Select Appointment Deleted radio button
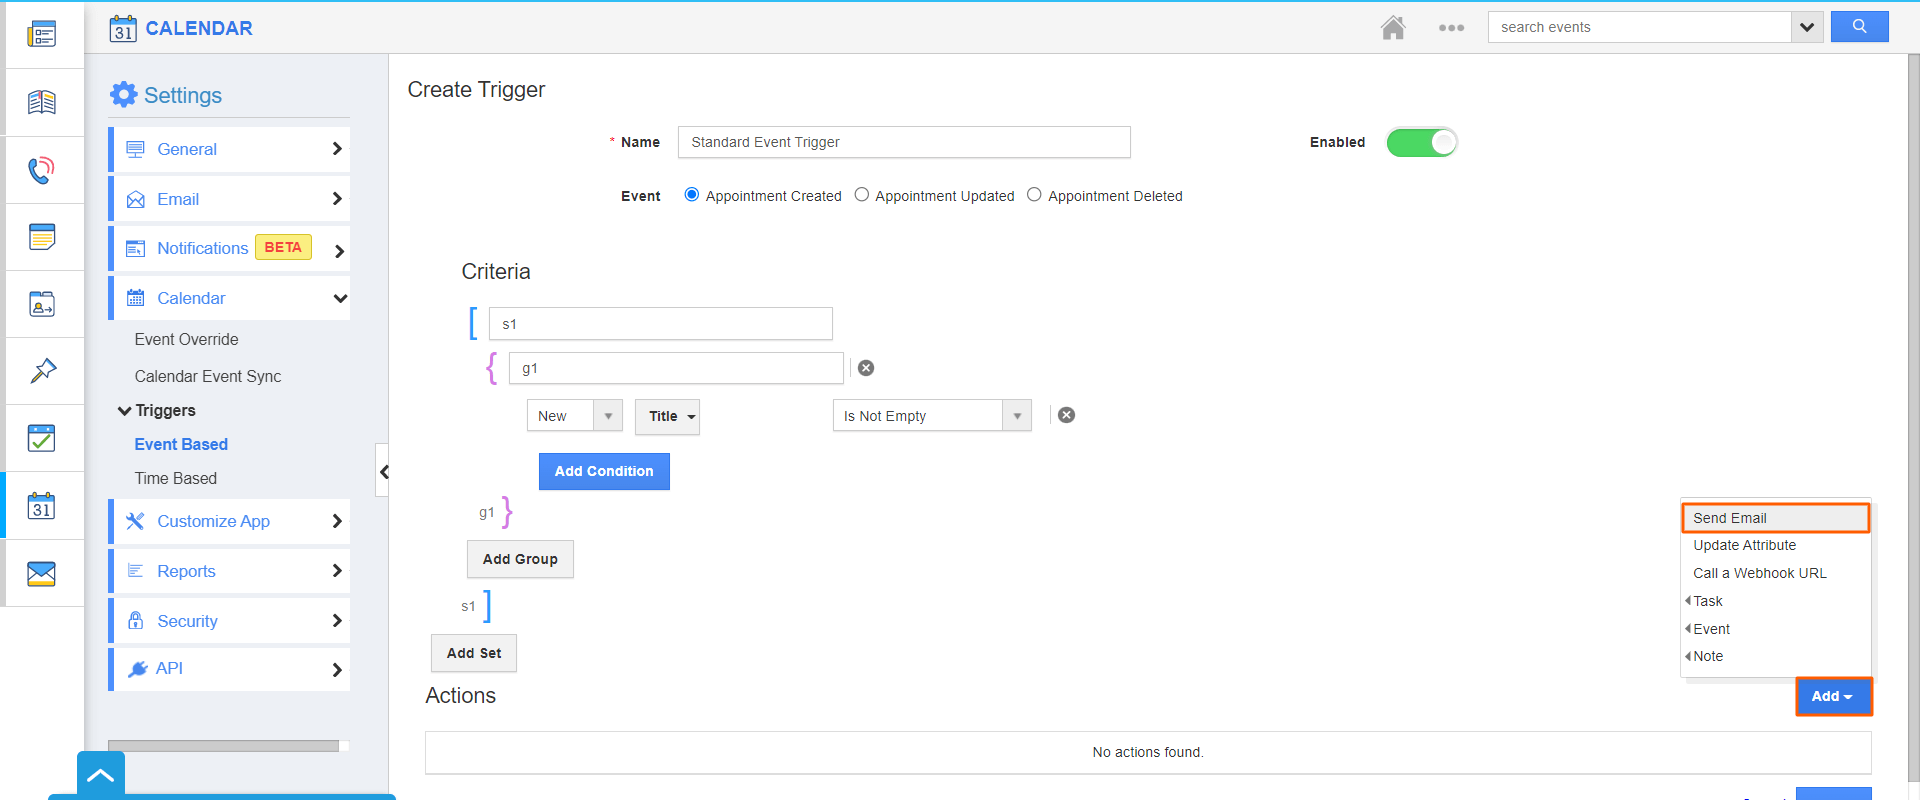Screen dimensions: 1920x800 pyautogui.click(x=1034, y=195)
